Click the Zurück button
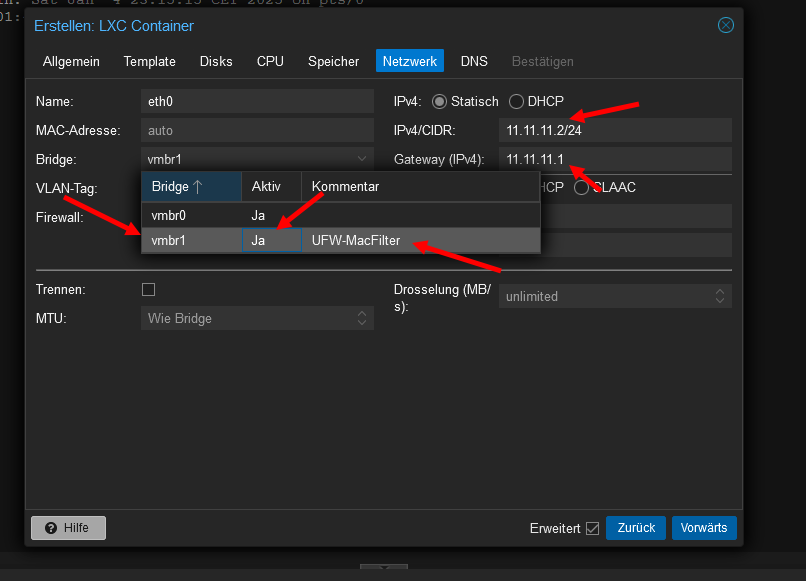Image resolution: width=806 pixels, height=581 pixels. (635, 528)
